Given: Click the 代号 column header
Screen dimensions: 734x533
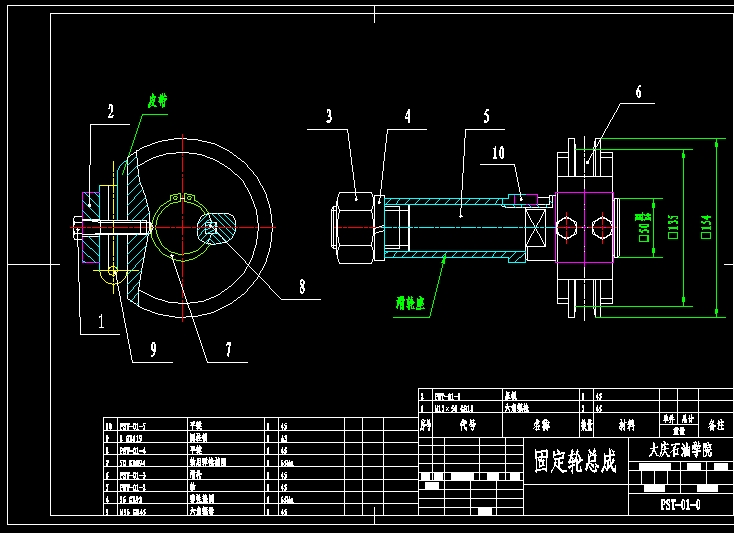Looking at the screenshot, I should [468, 425].
